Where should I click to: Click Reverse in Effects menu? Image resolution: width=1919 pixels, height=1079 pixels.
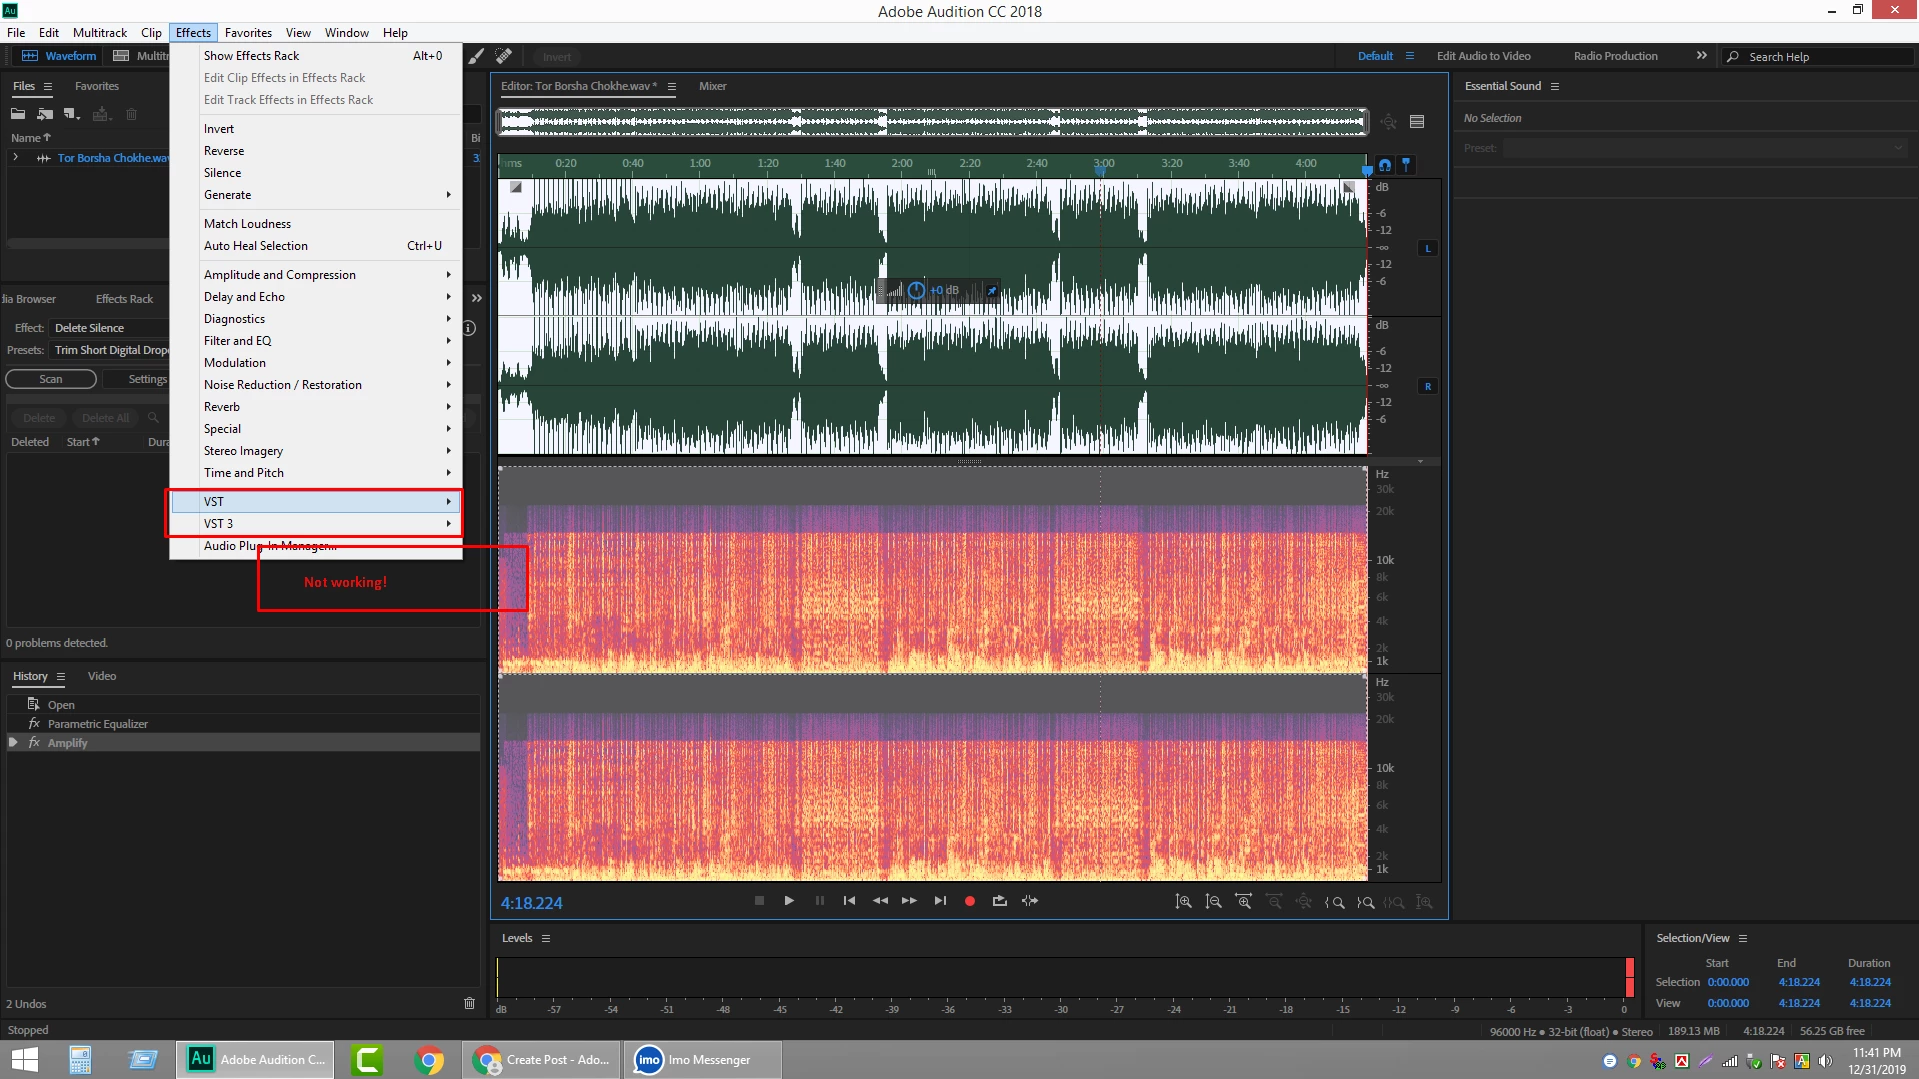pos(316,151)
